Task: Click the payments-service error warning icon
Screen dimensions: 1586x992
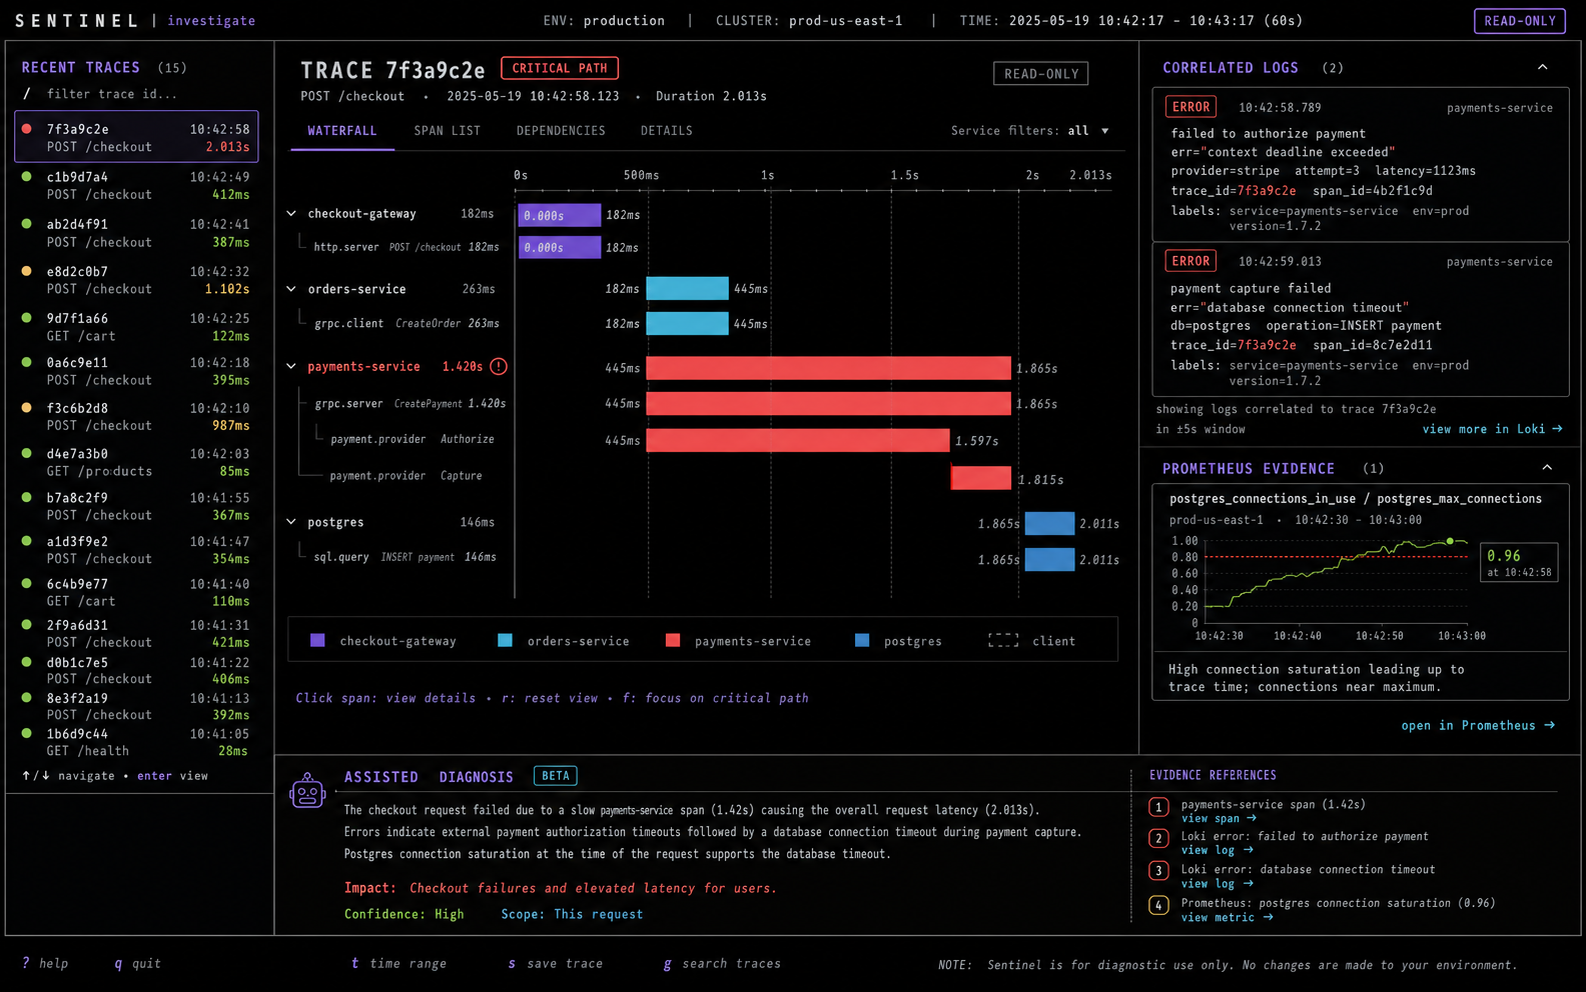Action: click(x=498, y=366)
